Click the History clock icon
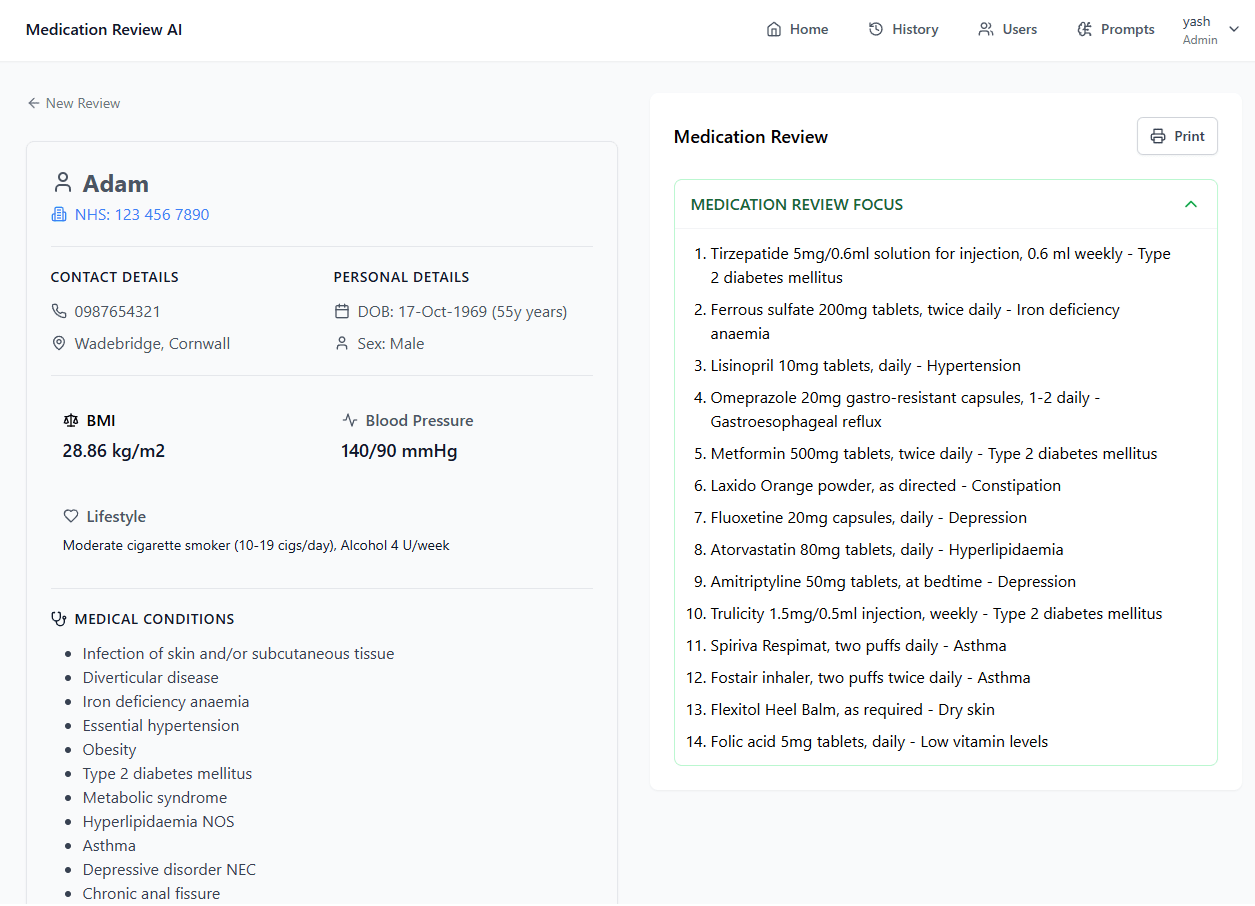 tap(876, 29)
